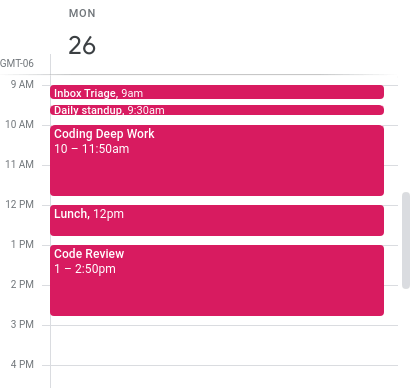Click the 12 PM time label
413x388 pixels.
[19, 204]
